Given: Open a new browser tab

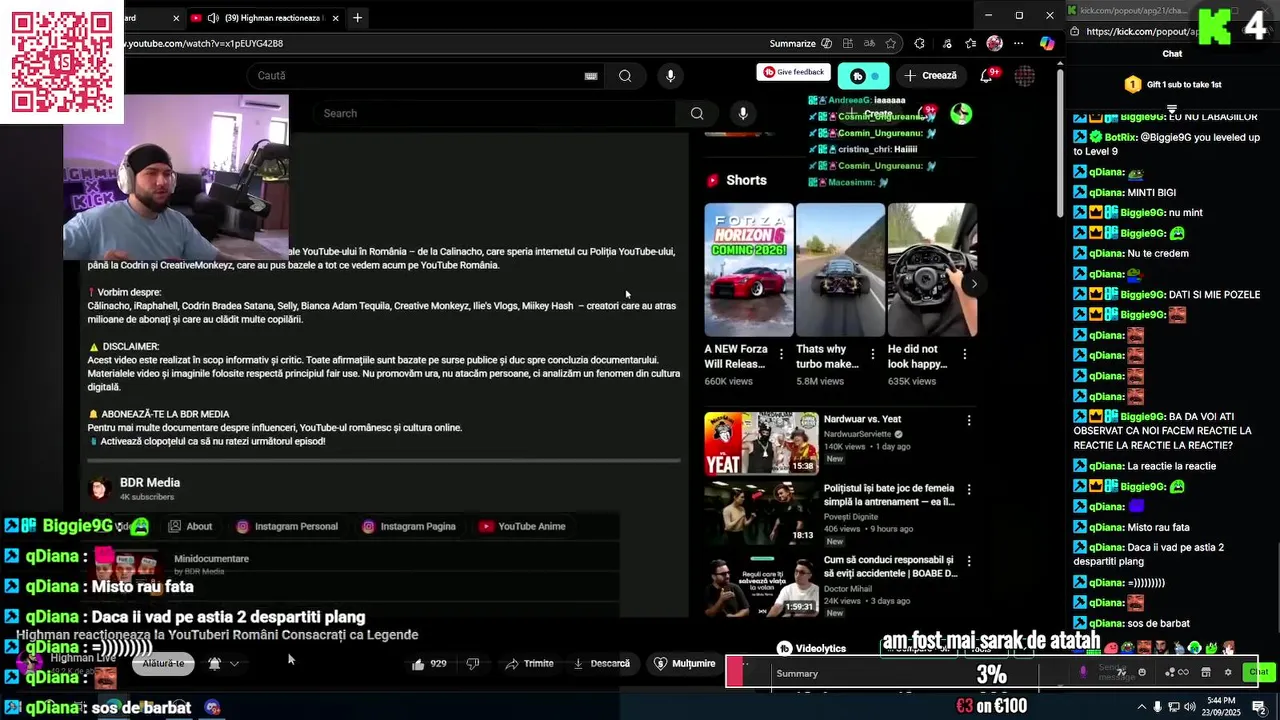Looking at the screenshot, I should tap(357, 17).
